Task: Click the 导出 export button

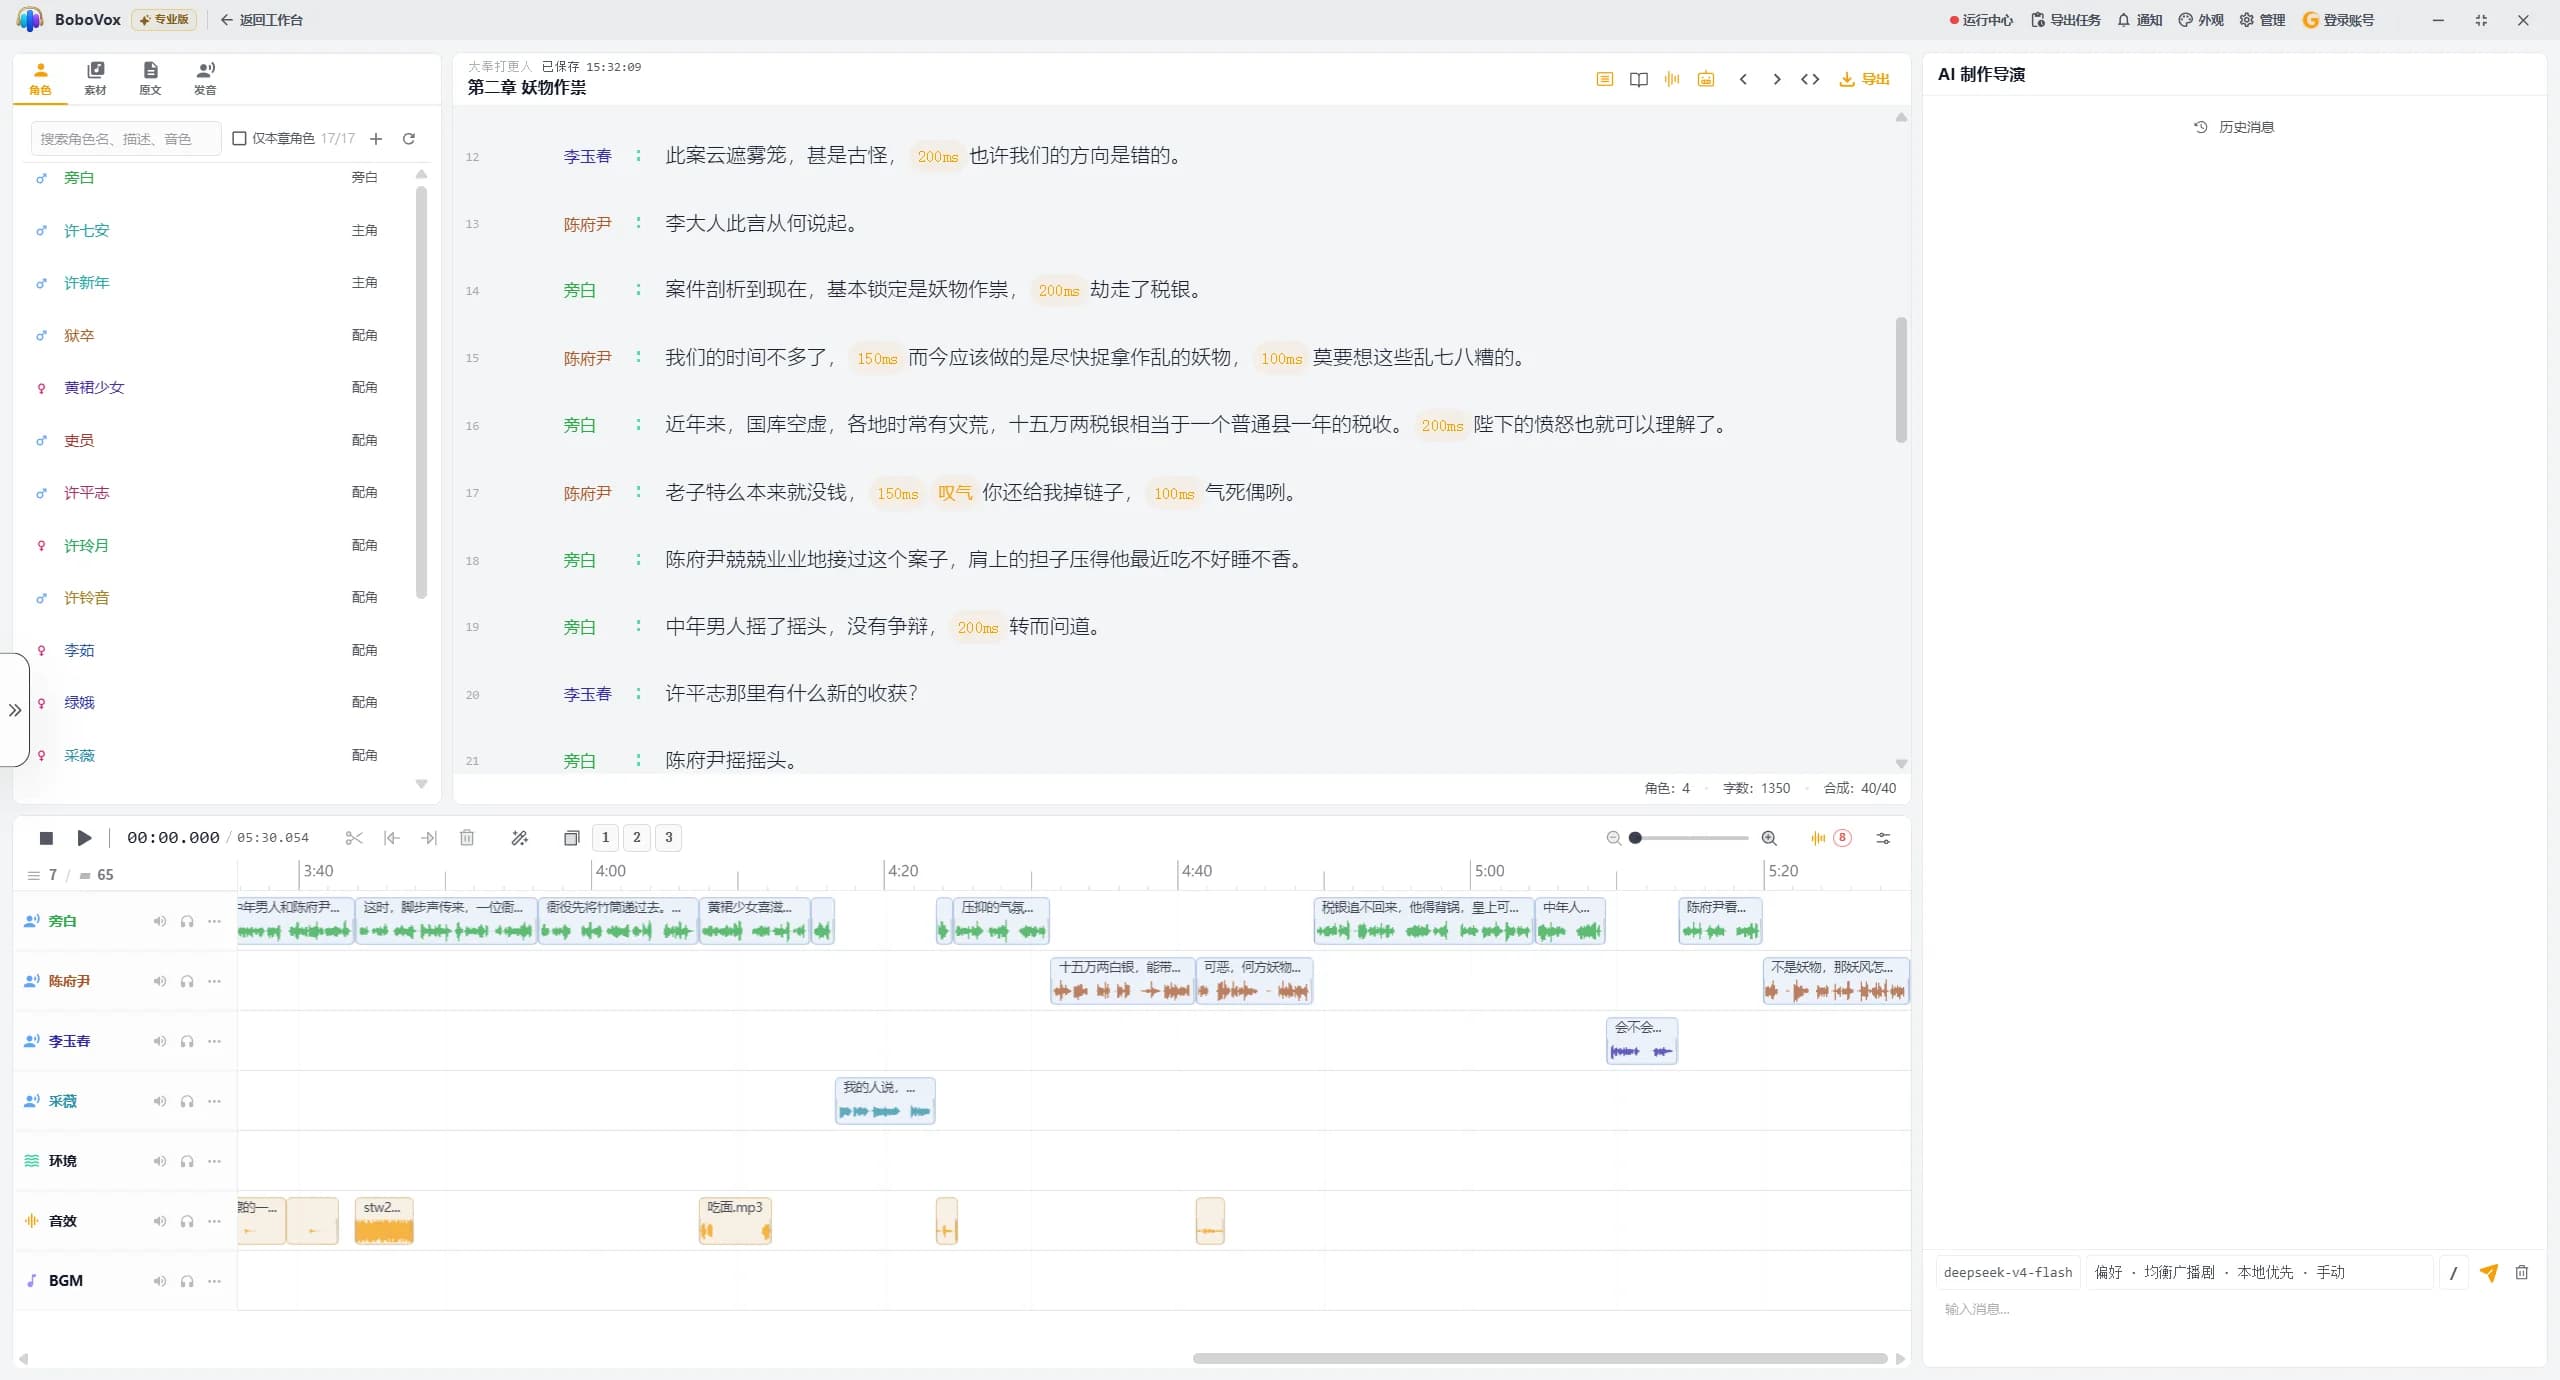Action: tap(1864, 79)
